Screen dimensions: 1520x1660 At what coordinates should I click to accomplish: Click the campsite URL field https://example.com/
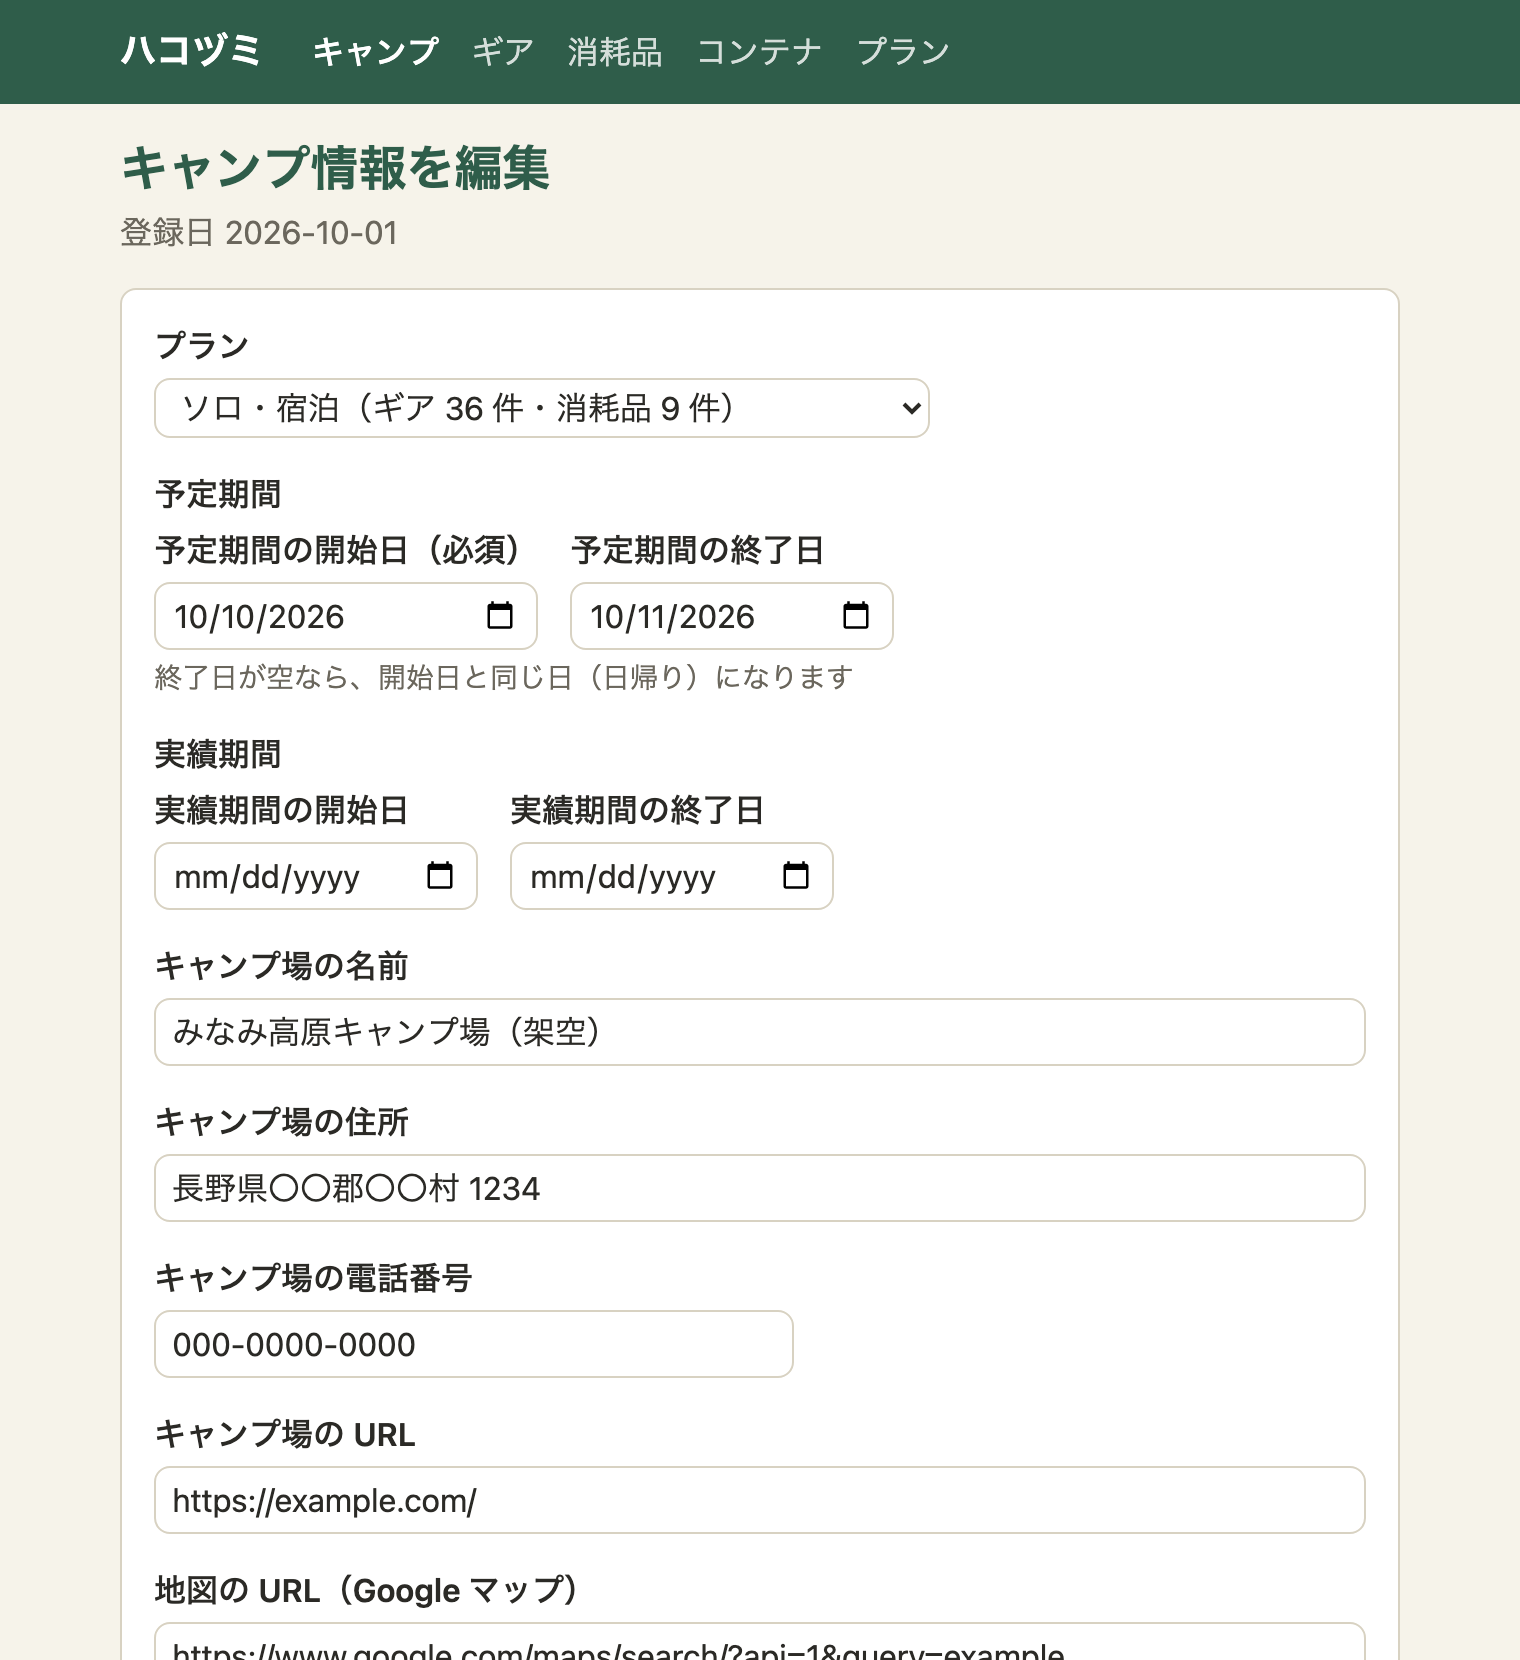[x=760, y=1500]
